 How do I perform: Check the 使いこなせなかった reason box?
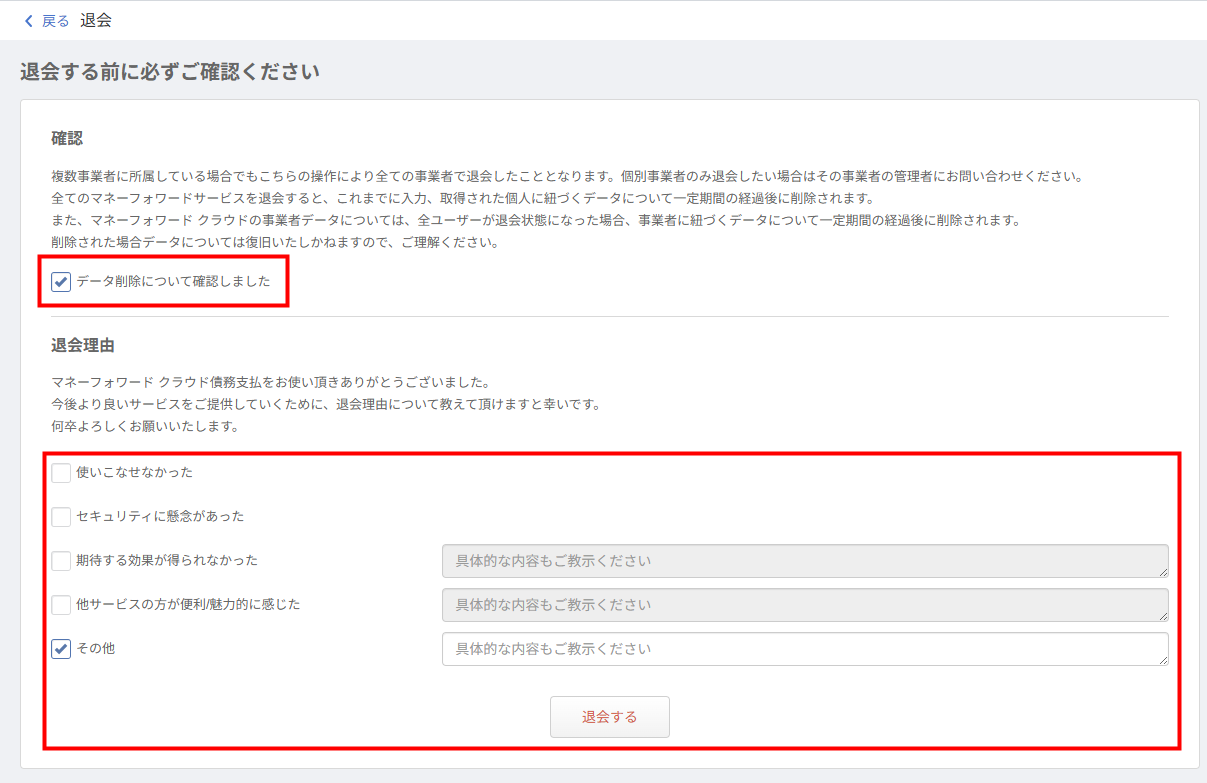tap(61, 473)
